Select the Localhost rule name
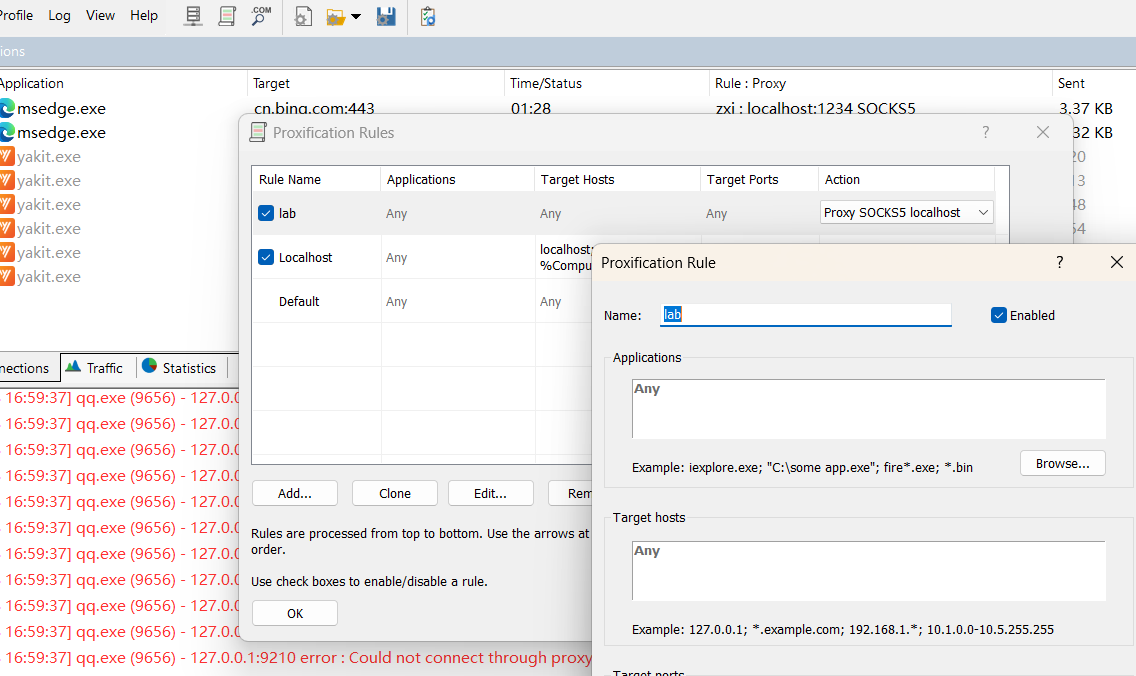The image size is (1136, 676). point(305,257)
